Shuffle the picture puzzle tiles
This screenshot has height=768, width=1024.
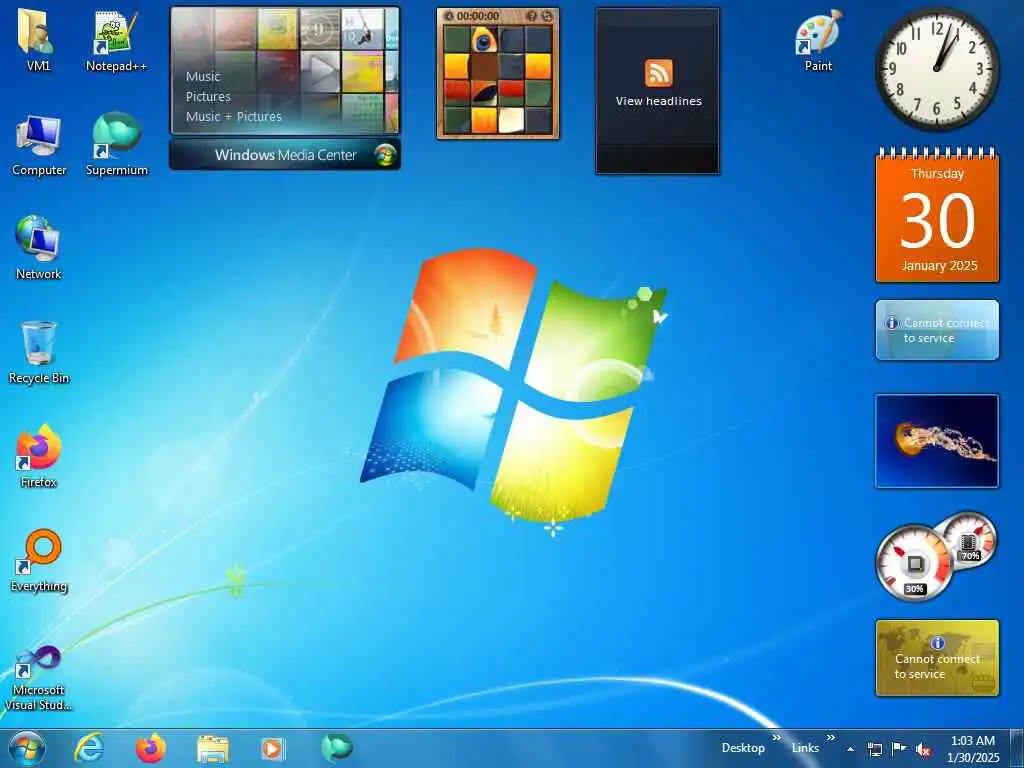pyautogui.click(x=547, y=16)
